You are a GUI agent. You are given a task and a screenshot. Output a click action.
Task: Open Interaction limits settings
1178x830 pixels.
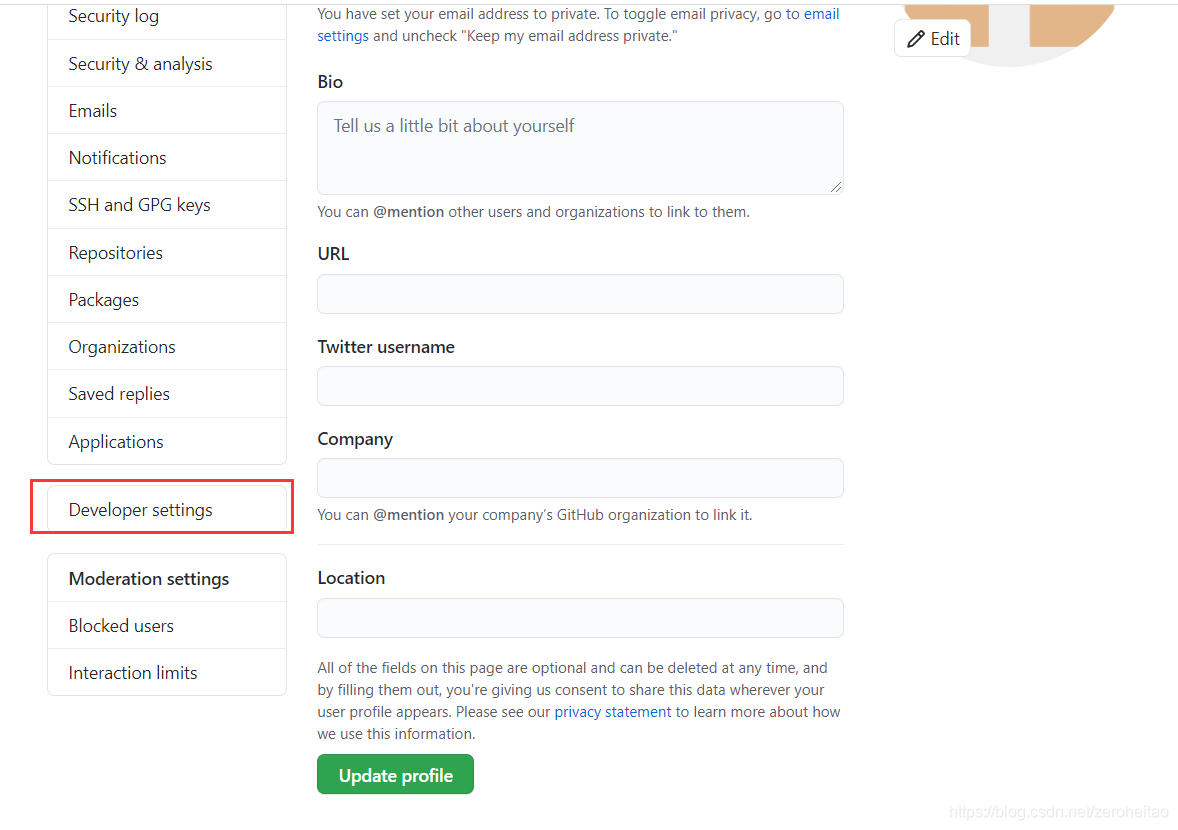click(x=132, y=672)
